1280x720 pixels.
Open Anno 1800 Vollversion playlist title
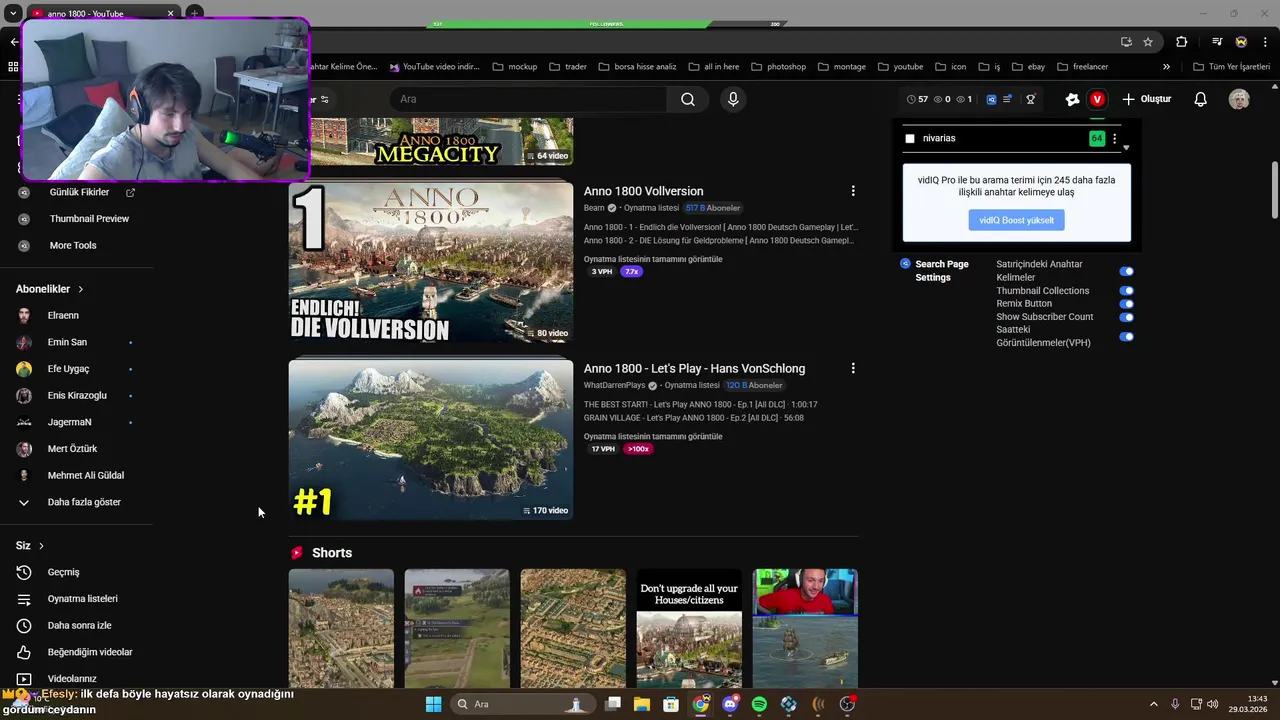point(644,191)
